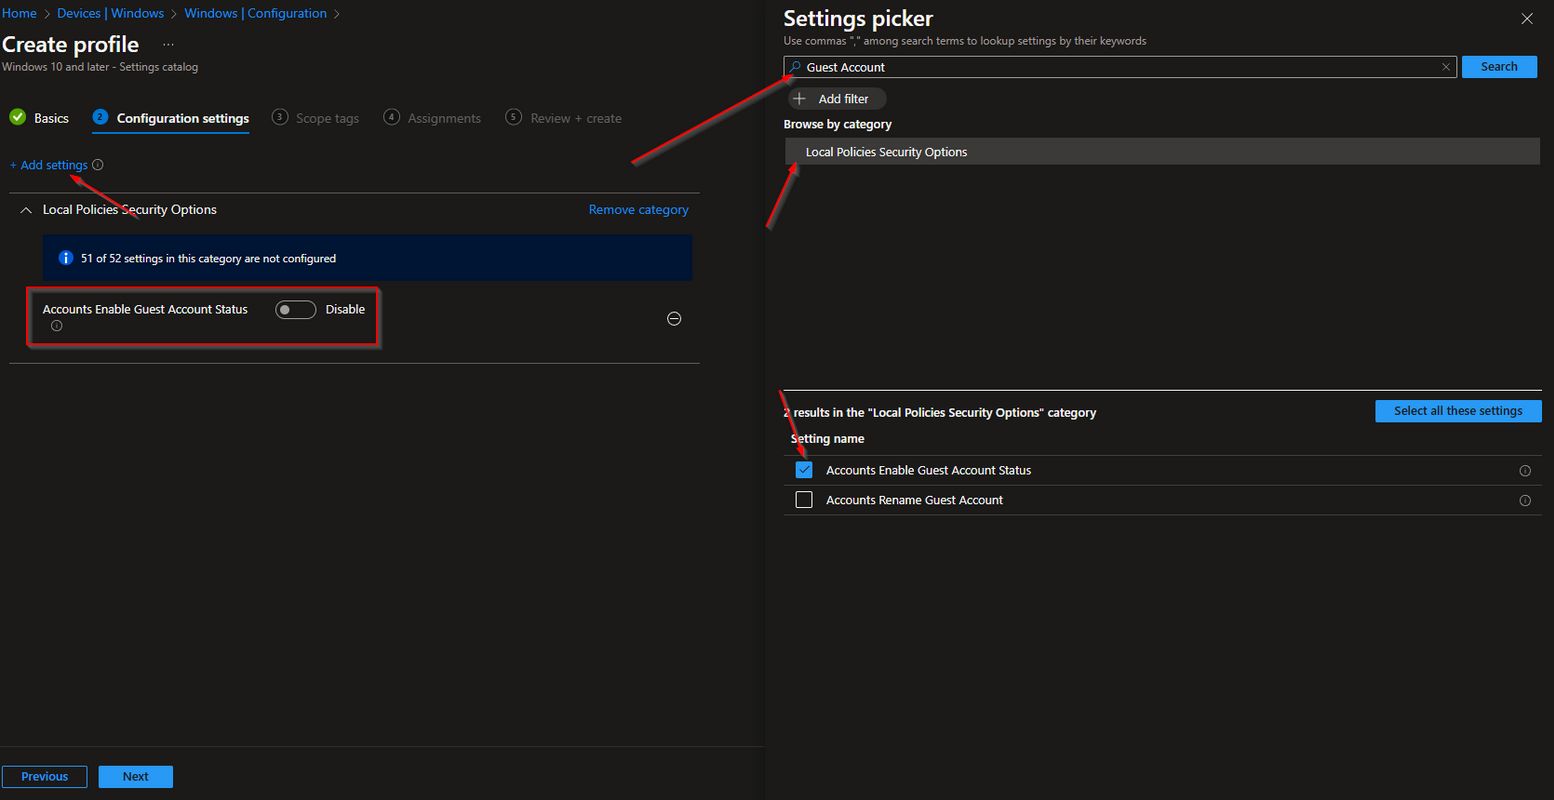Click the info icon under Accounts Enable Guest Account Status
Viewport: 1554px width, 800px height.
coord(57,326)
